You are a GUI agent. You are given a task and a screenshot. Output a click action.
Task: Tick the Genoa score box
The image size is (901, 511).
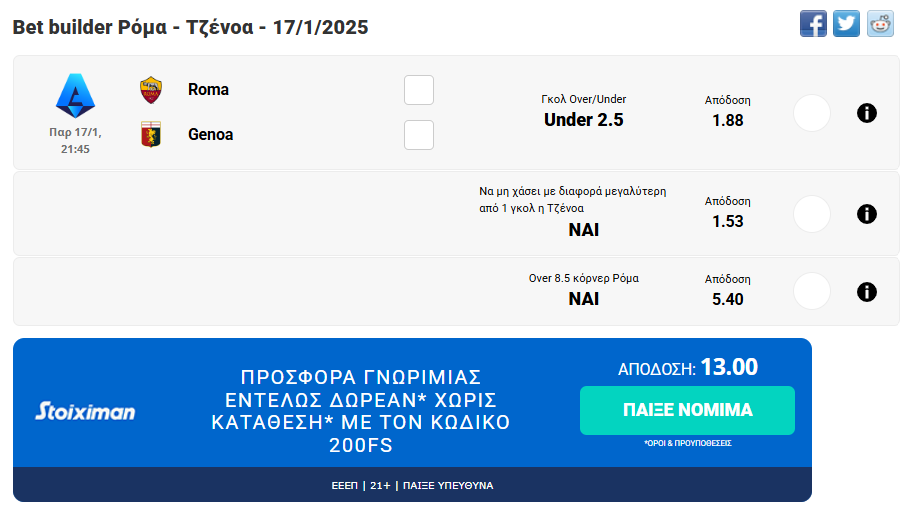click(x=419, y=134)
